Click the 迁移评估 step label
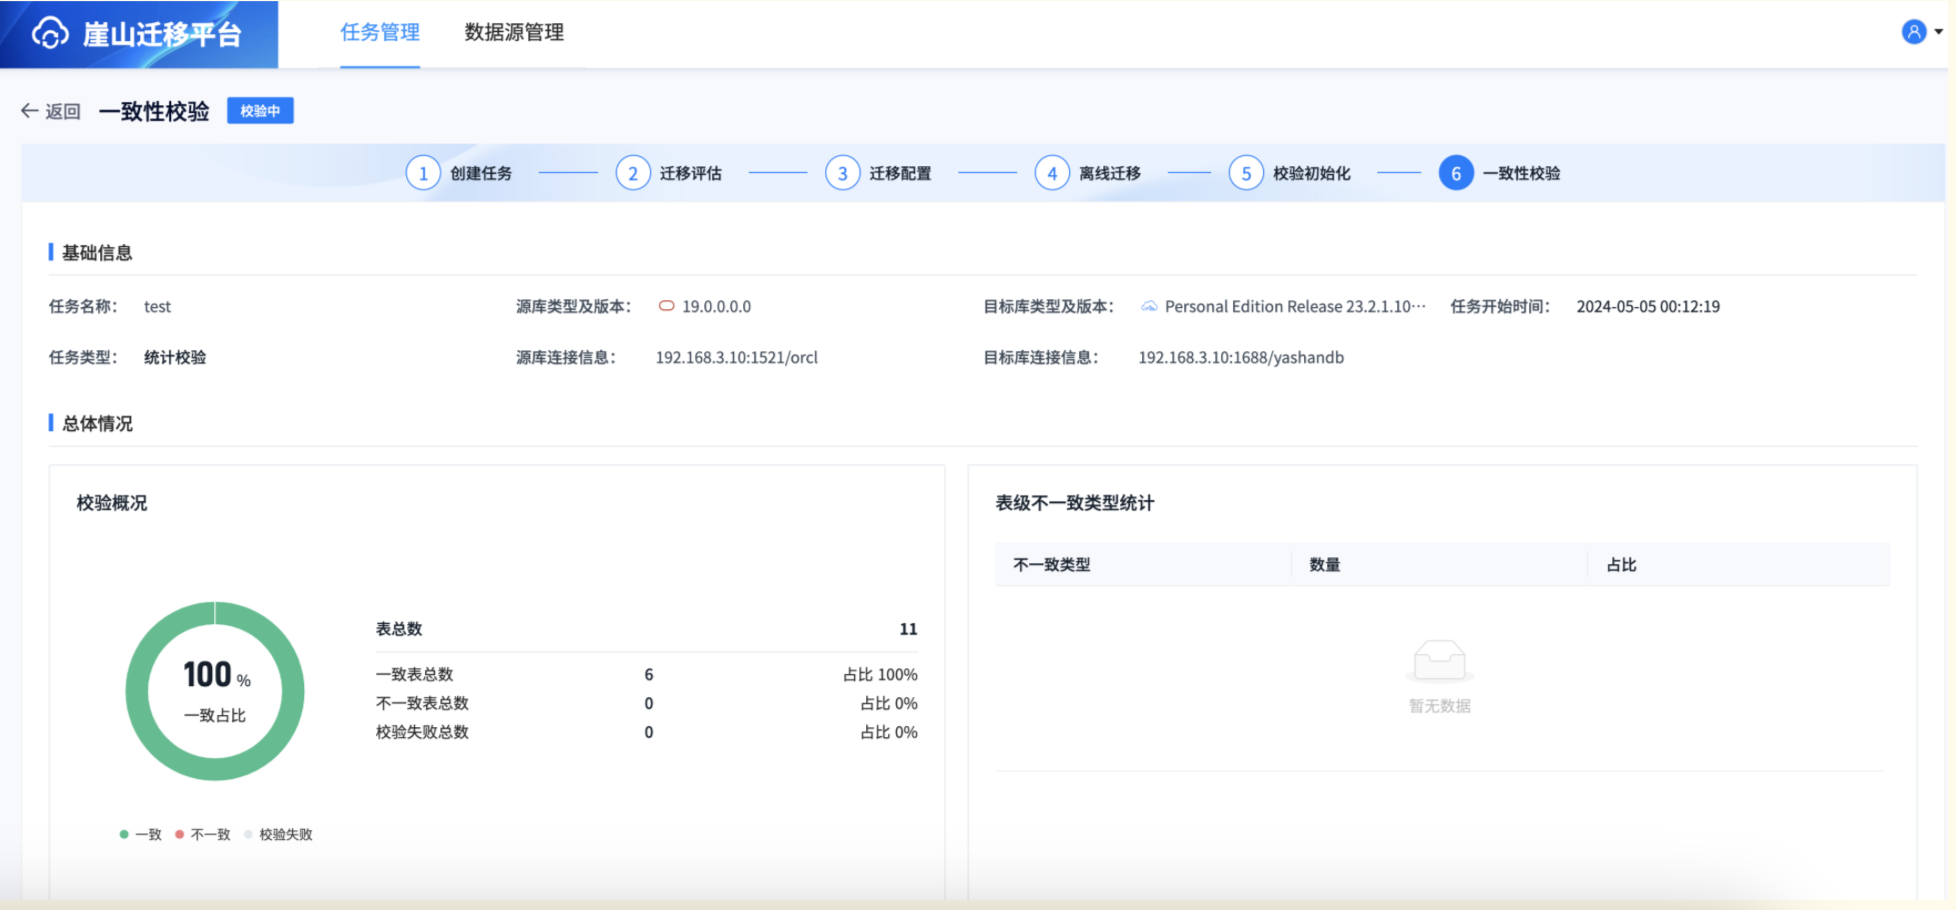 pos(691,173)
